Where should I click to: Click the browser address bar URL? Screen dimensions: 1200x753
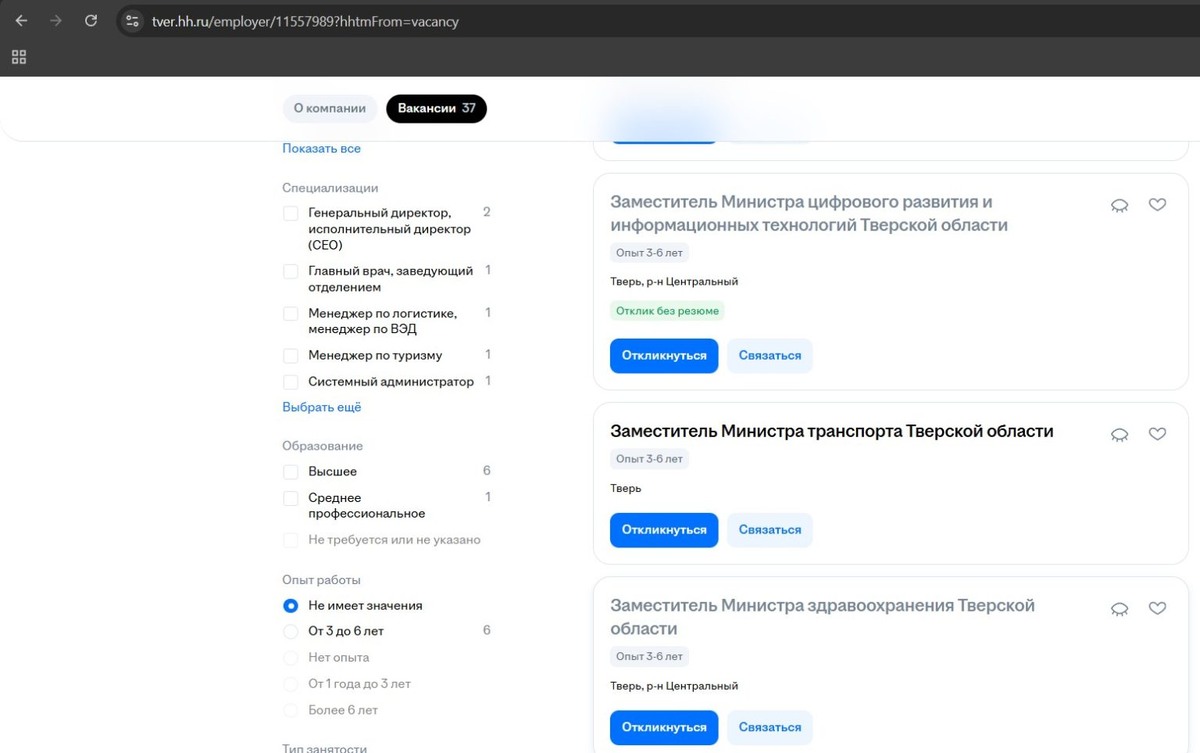coord(305,21)
